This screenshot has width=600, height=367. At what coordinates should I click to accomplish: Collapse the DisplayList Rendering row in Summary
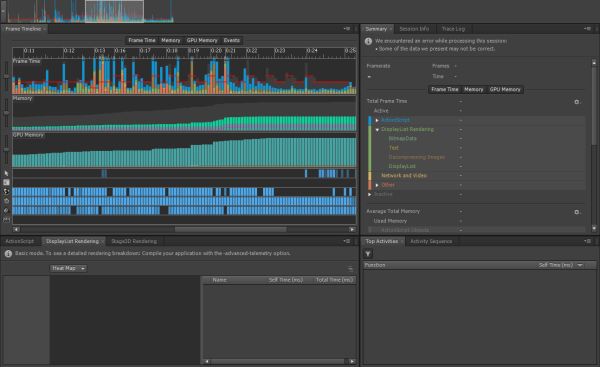pos(377,130)
